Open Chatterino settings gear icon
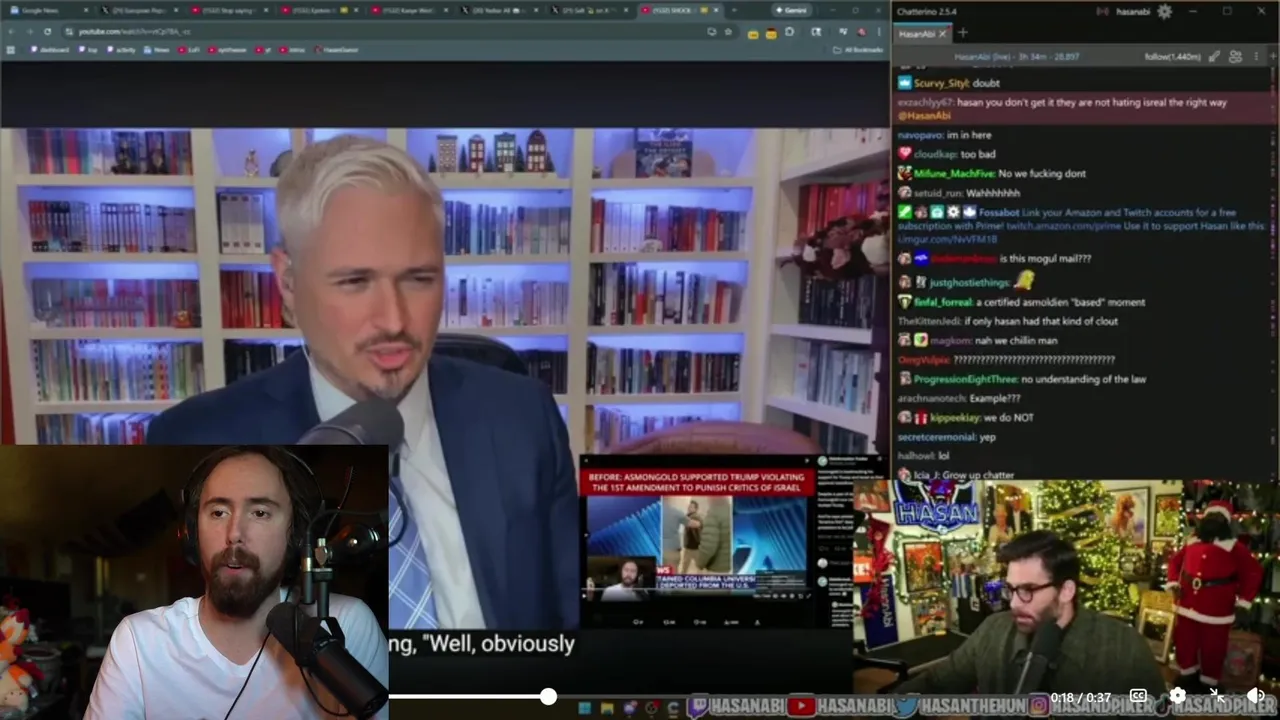This screenshot has width=1280, height=720. (x=1164, y=12)
